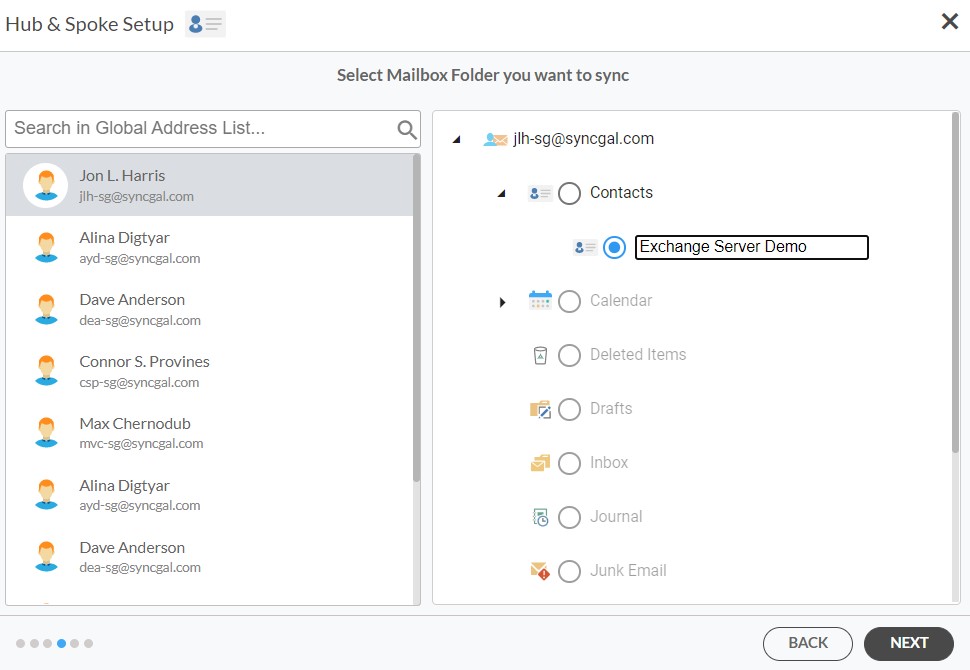Select the Journal radio button
Viewport: 970px width, 670px height.
[569, 517]
